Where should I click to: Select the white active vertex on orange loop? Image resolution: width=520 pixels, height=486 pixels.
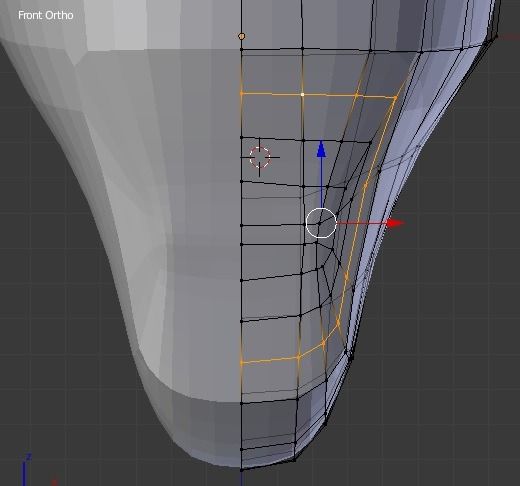pyautogui.click(x=302, y=95)
